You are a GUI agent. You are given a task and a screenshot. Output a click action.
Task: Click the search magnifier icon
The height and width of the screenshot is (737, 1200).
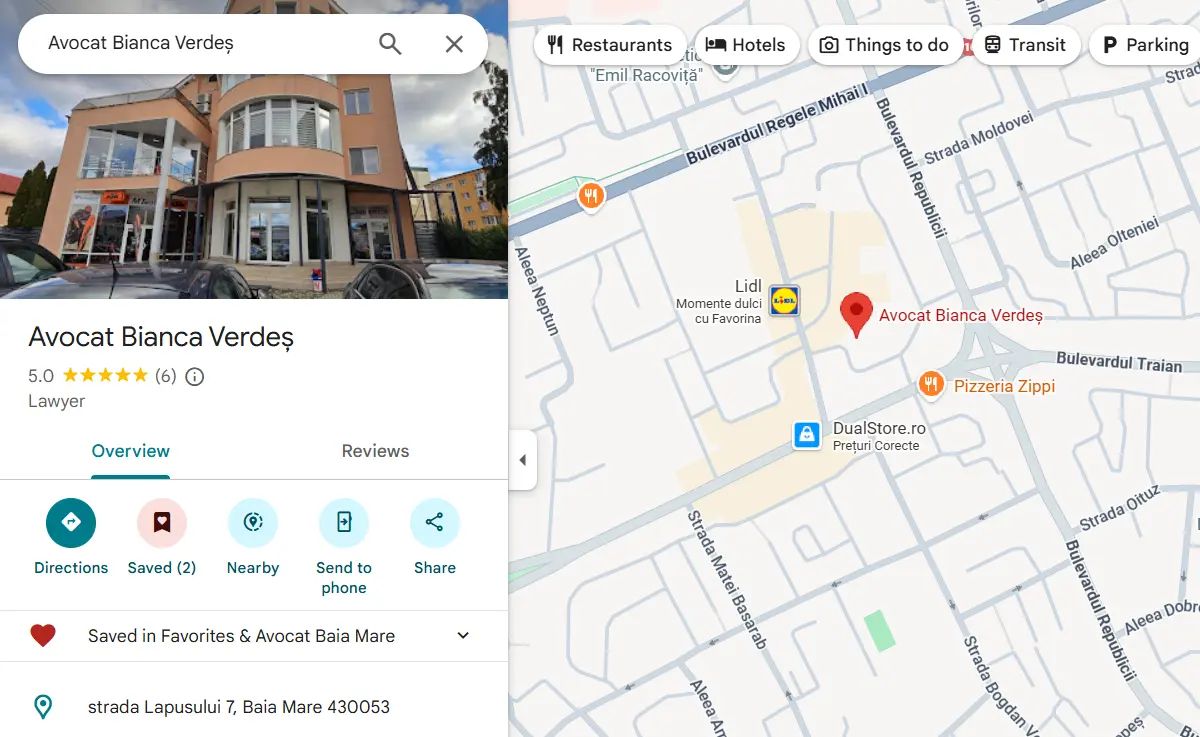390,44
